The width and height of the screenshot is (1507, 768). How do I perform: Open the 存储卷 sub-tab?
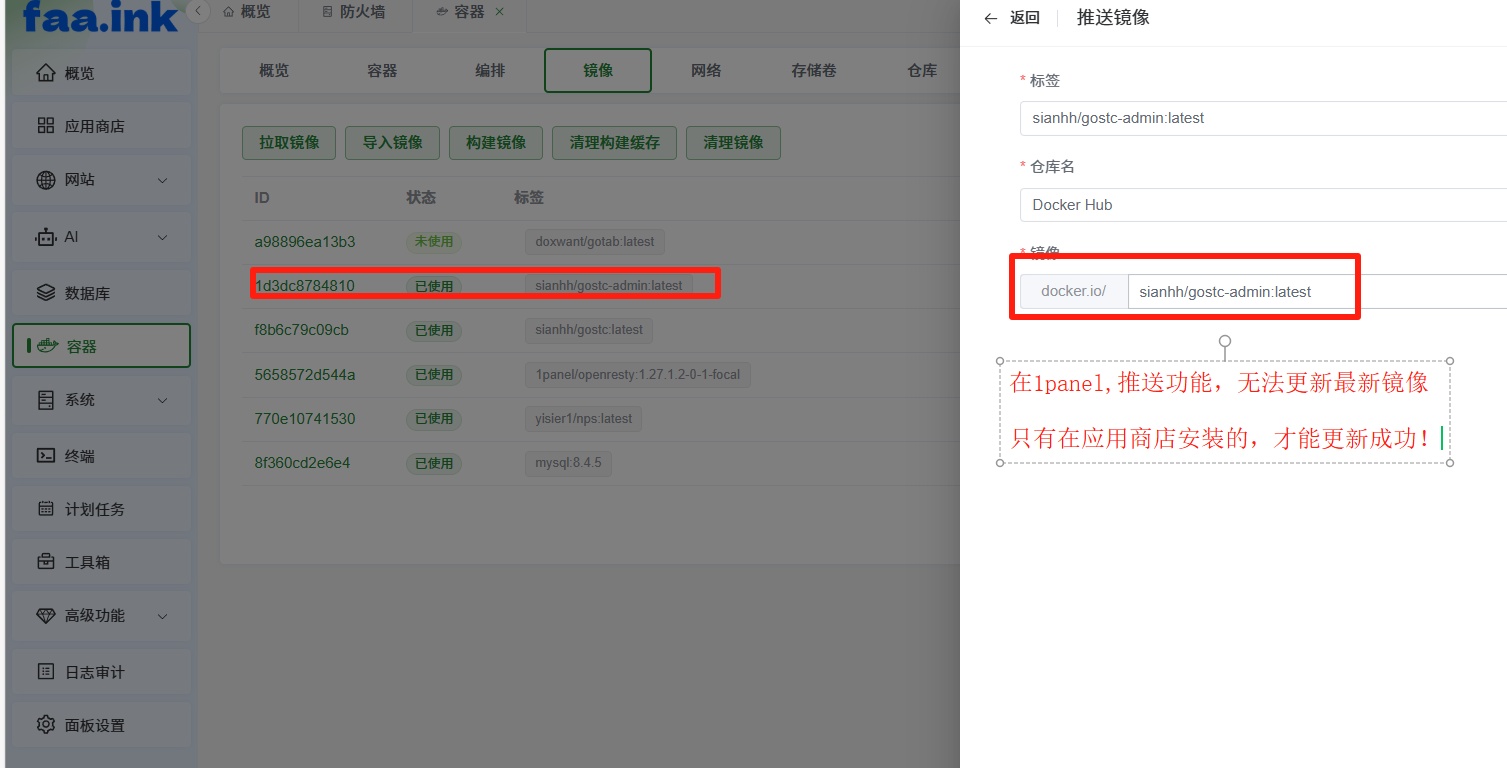point(814,70)
